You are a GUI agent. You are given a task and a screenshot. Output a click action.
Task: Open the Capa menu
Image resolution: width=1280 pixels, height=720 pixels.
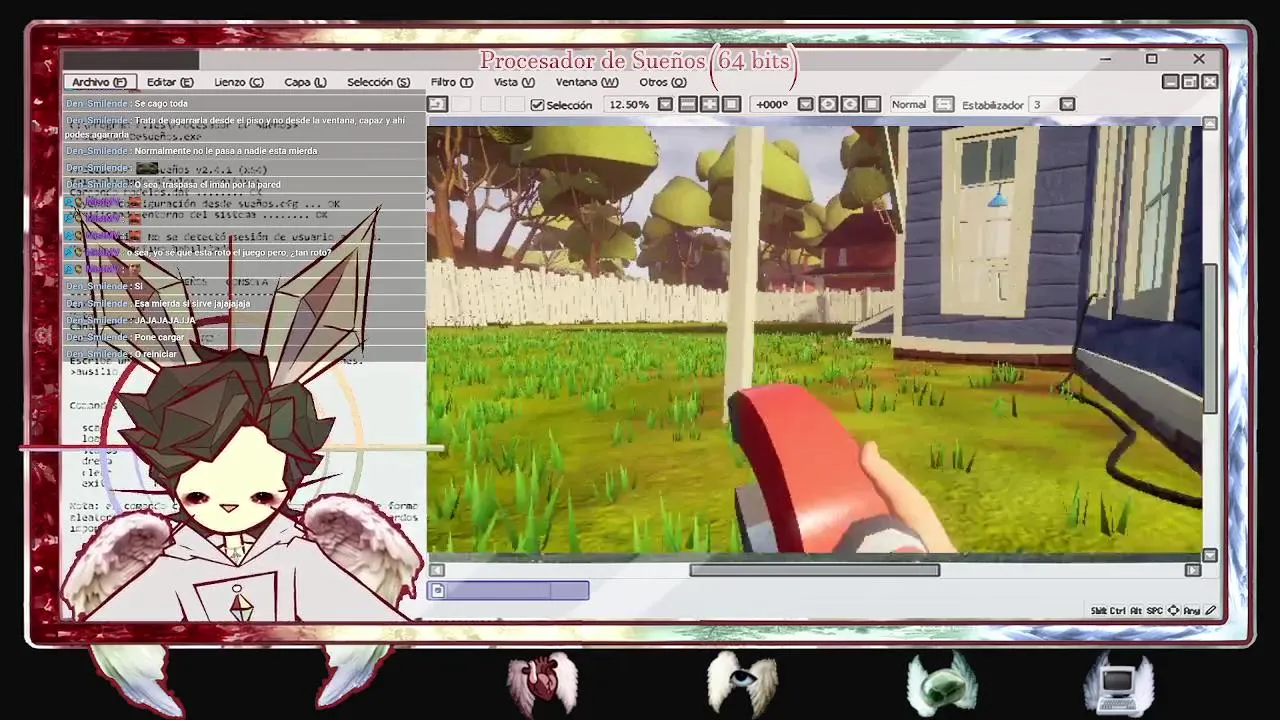point(305,82)
